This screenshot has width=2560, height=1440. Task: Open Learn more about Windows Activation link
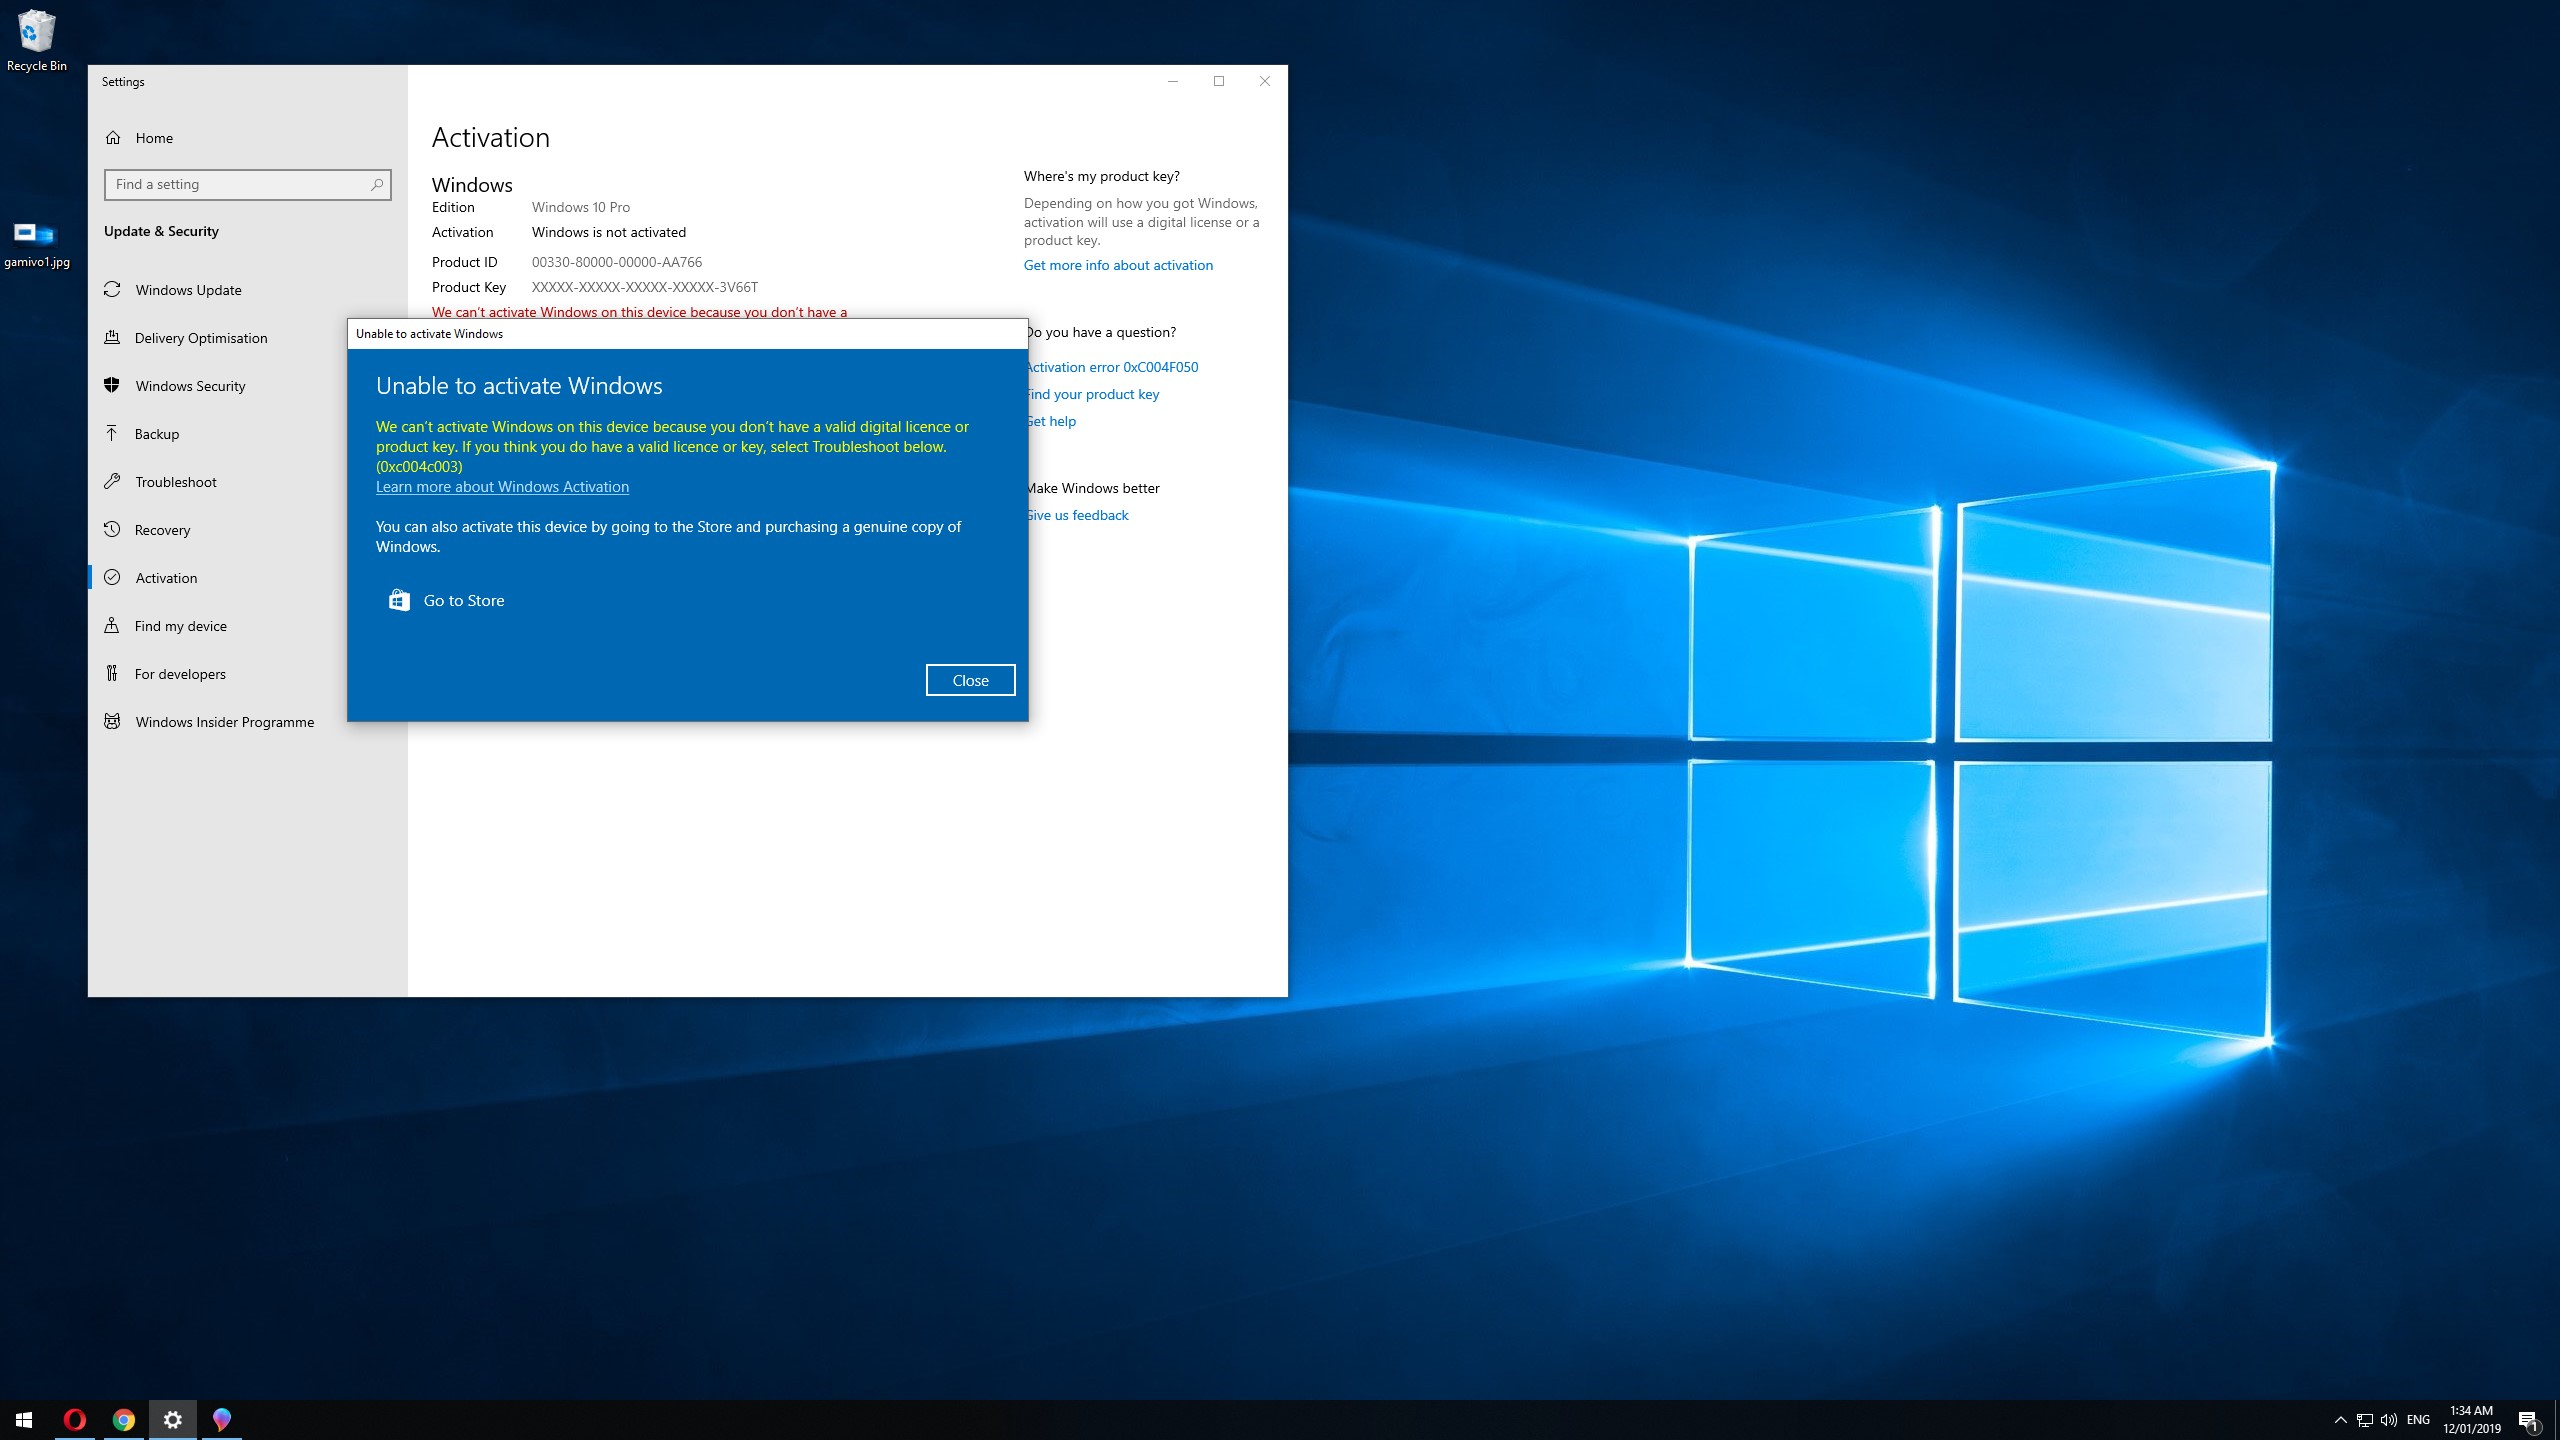pyautogui.click(x=502, y=487)
